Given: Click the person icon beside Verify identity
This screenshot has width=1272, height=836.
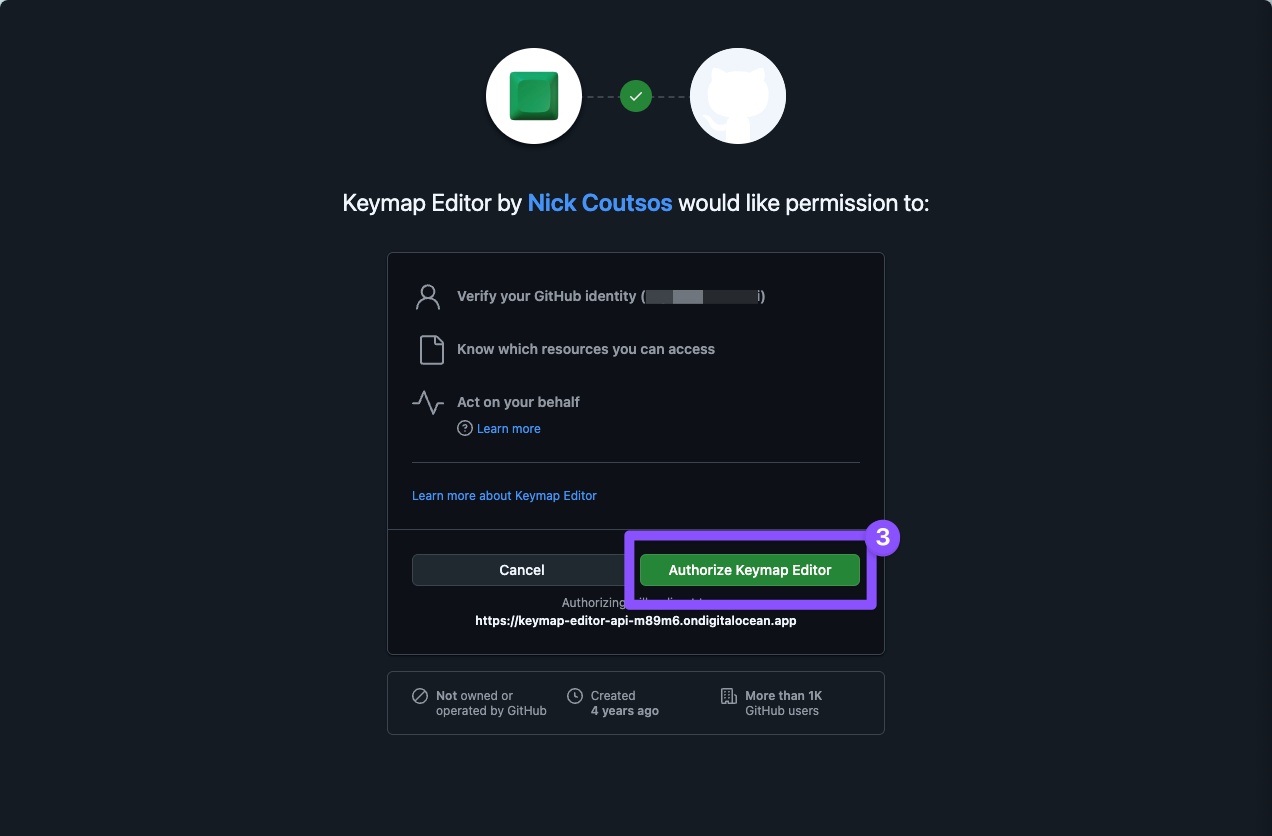Looking at the screenshot, I should 428,297.
